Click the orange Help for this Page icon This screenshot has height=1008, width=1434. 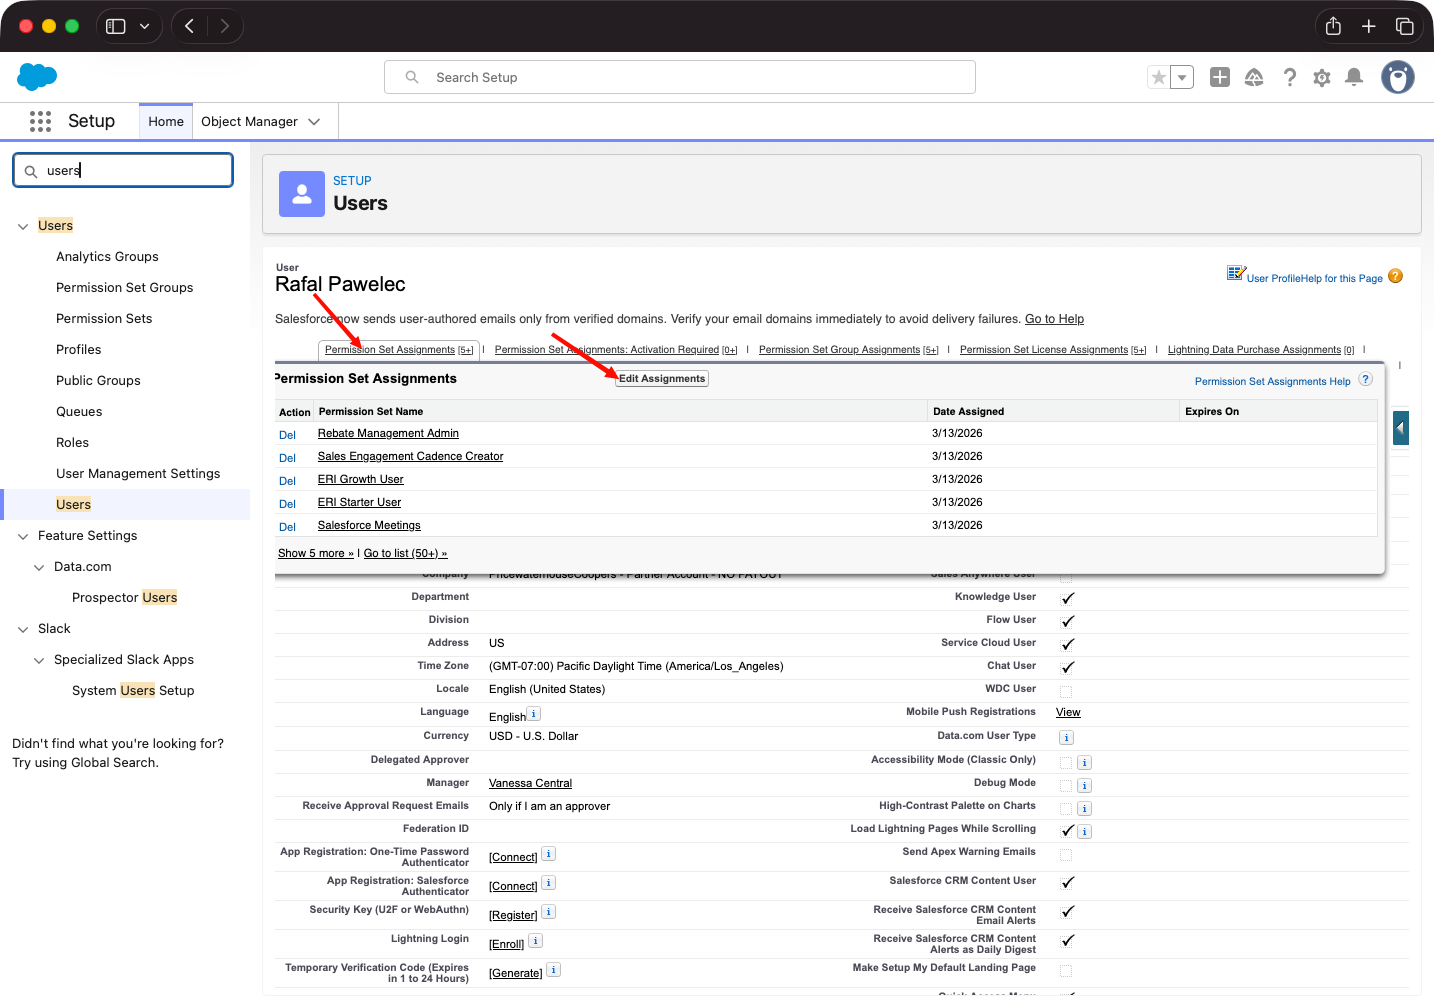(1396, 275)
